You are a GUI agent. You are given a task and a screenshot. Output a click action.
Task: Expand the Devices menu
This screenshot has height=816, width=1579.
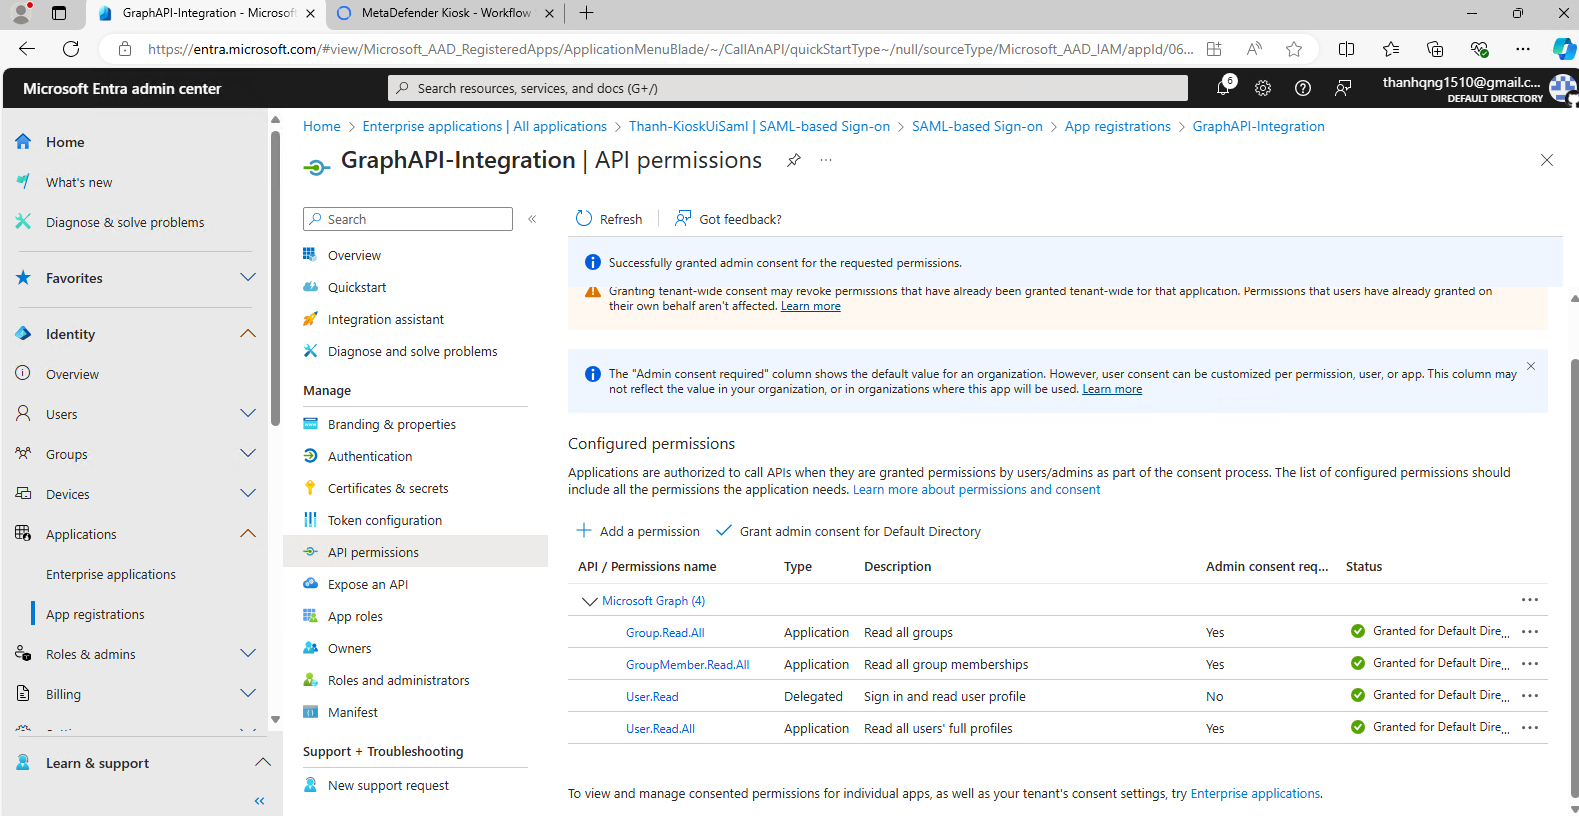coord(248,493)
